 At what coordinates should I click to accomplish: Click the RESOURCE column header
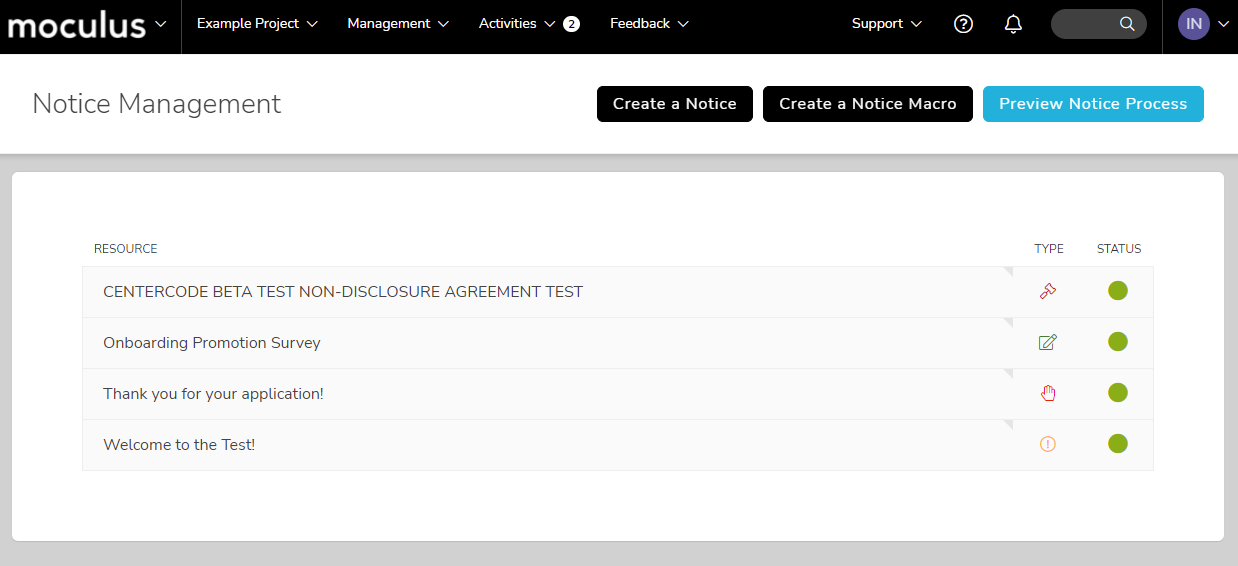point(125,249)
